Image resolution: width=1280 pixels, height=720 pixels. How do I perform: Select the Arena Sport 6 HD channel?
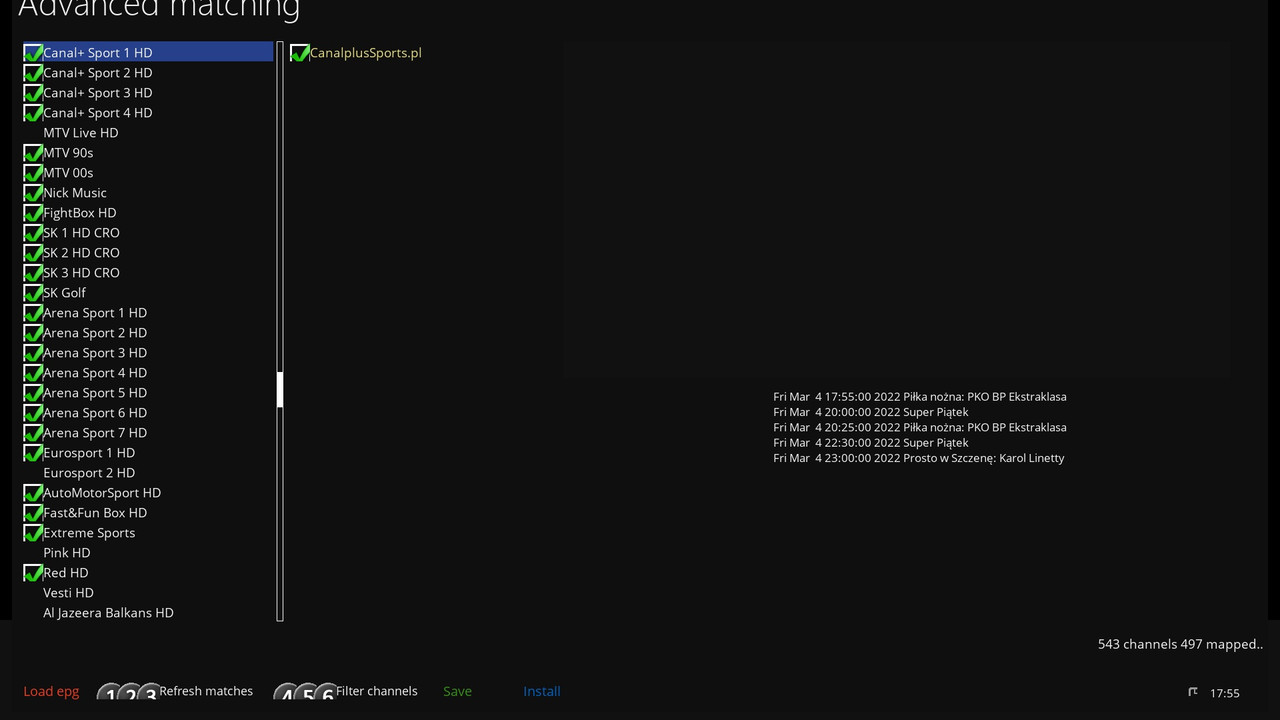(148, 412)
